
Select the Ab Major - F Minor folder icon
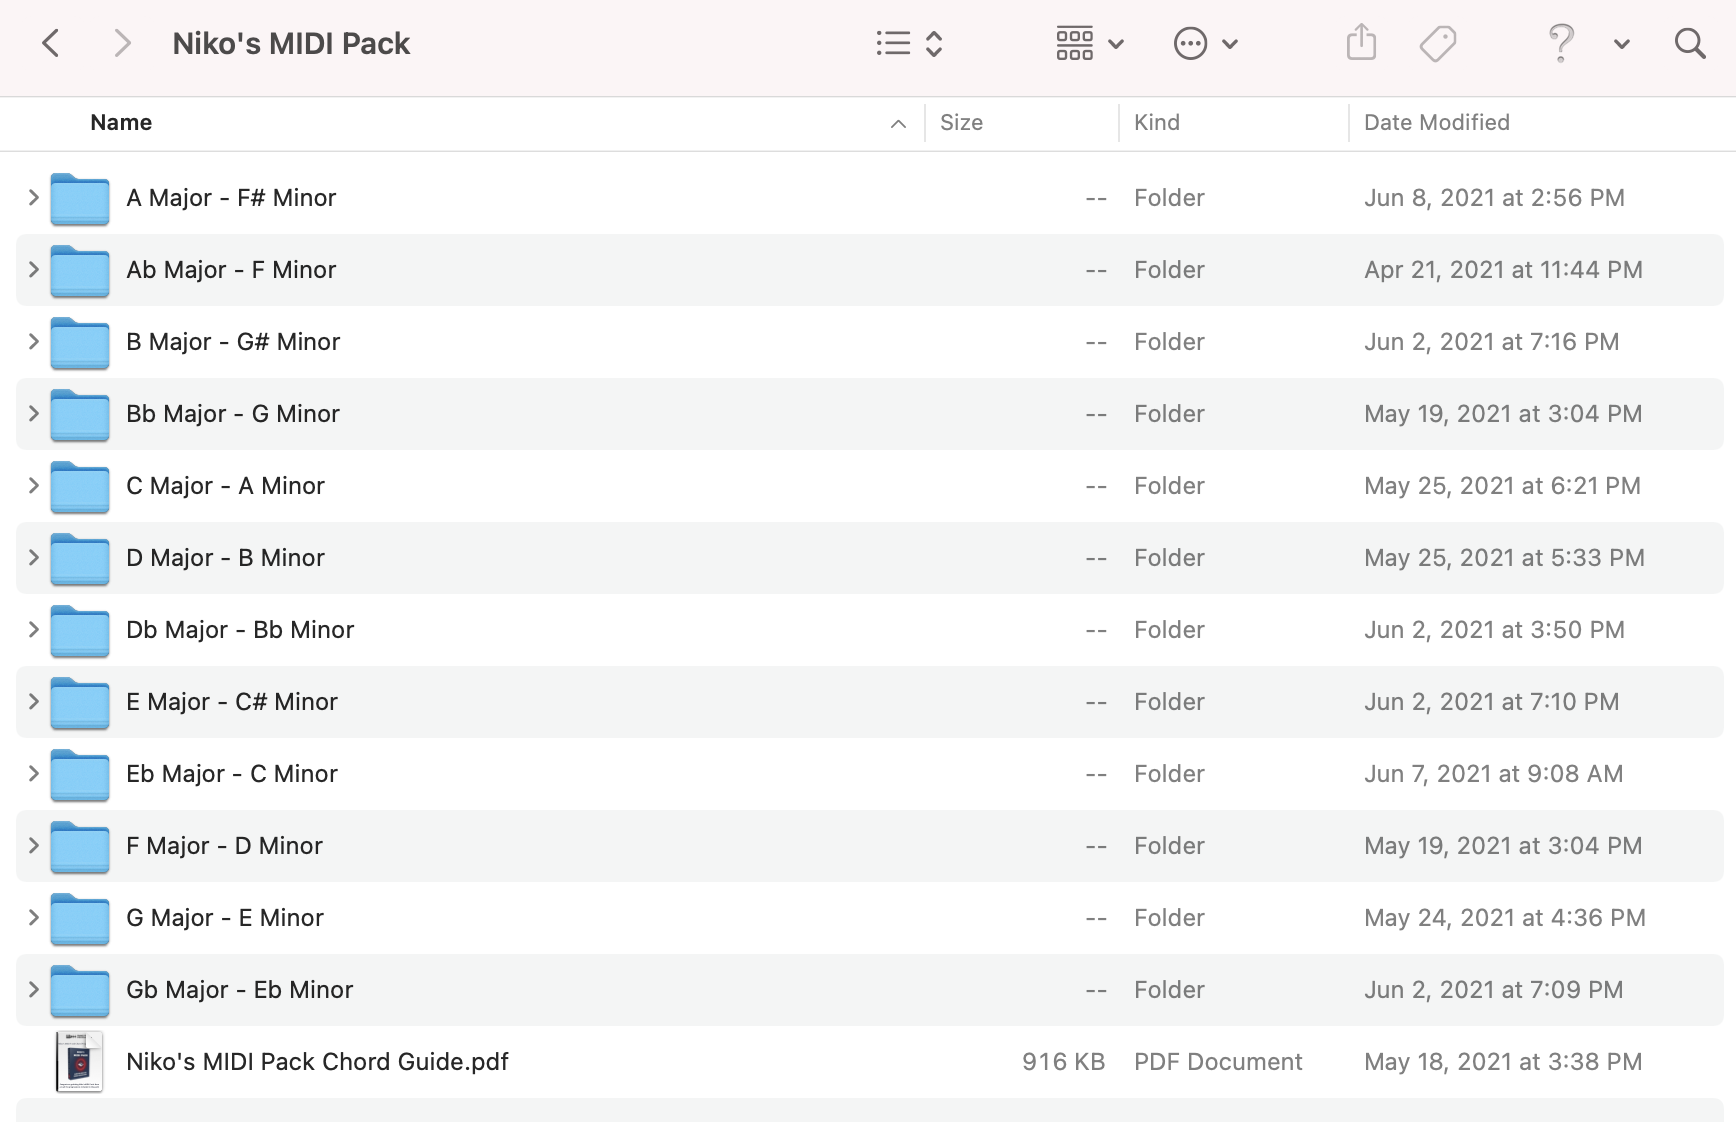(x=80, y=271)
